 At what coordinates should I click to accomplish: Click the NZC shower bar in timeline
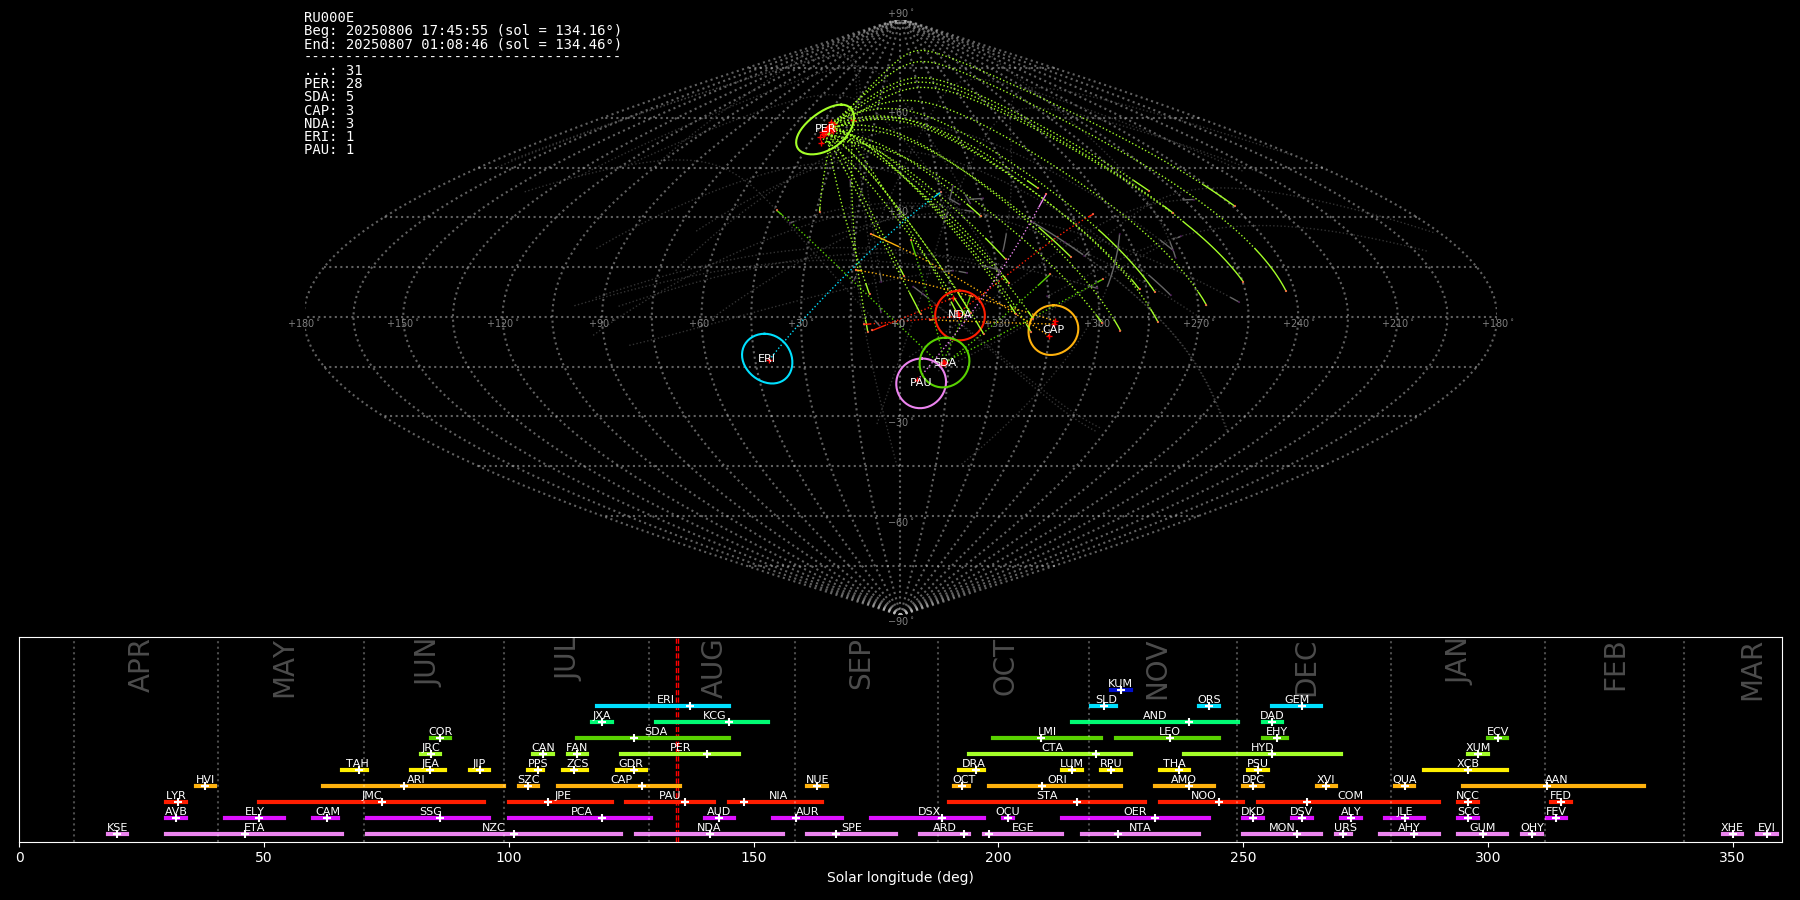click(494, 834)
